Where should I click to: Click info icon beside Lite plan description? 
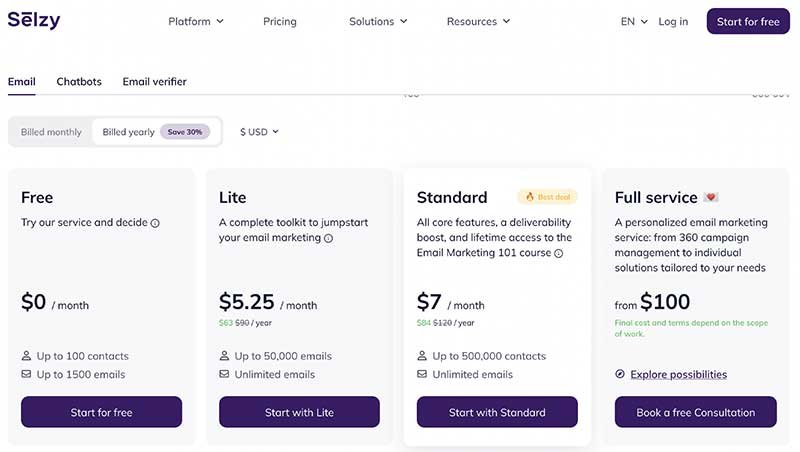tap(328, 239)
